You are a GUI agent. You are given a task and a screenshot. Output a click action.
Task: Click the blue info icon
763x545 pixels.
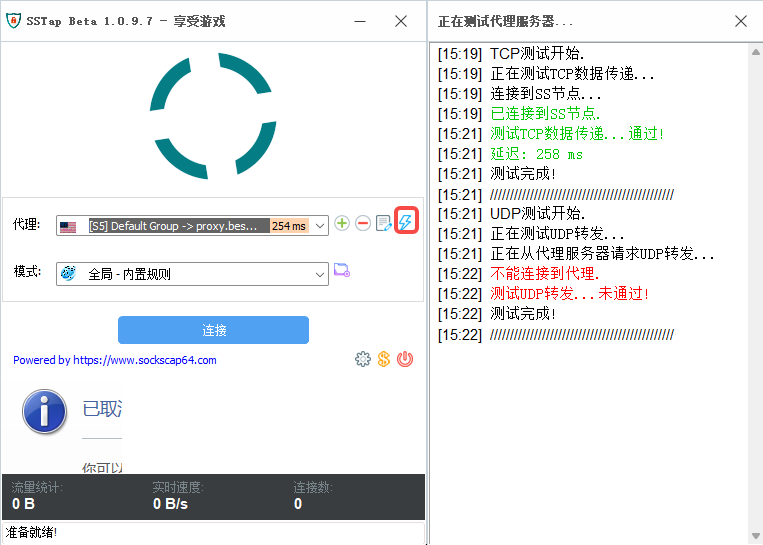[44, 412]
